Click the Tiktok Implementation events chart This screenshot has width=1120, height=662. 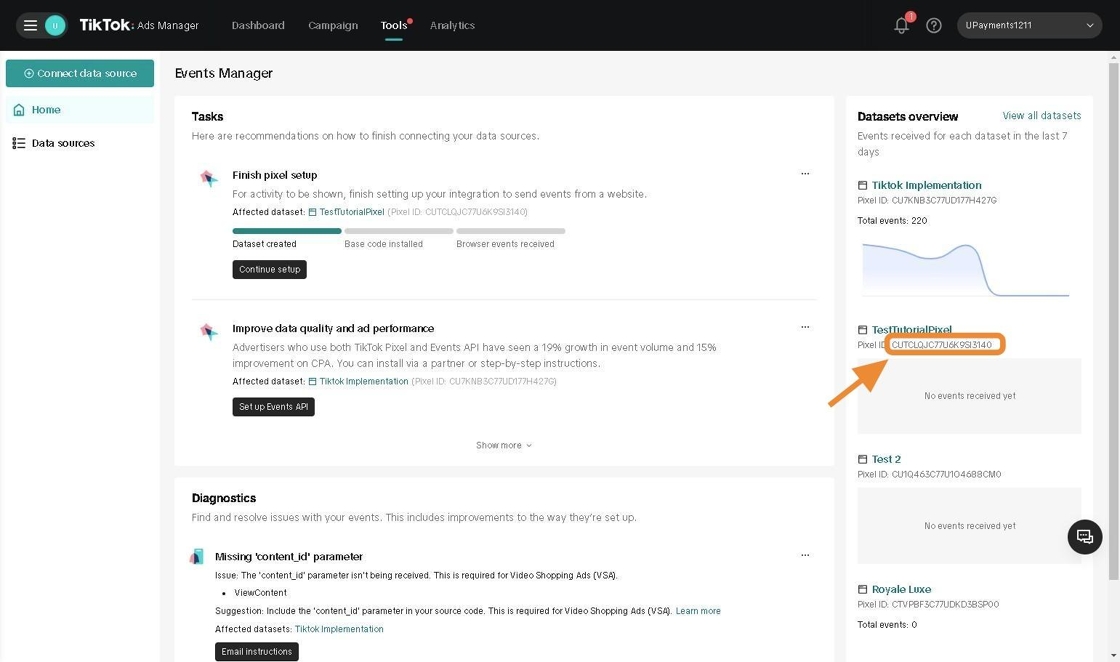pos(966,270)
